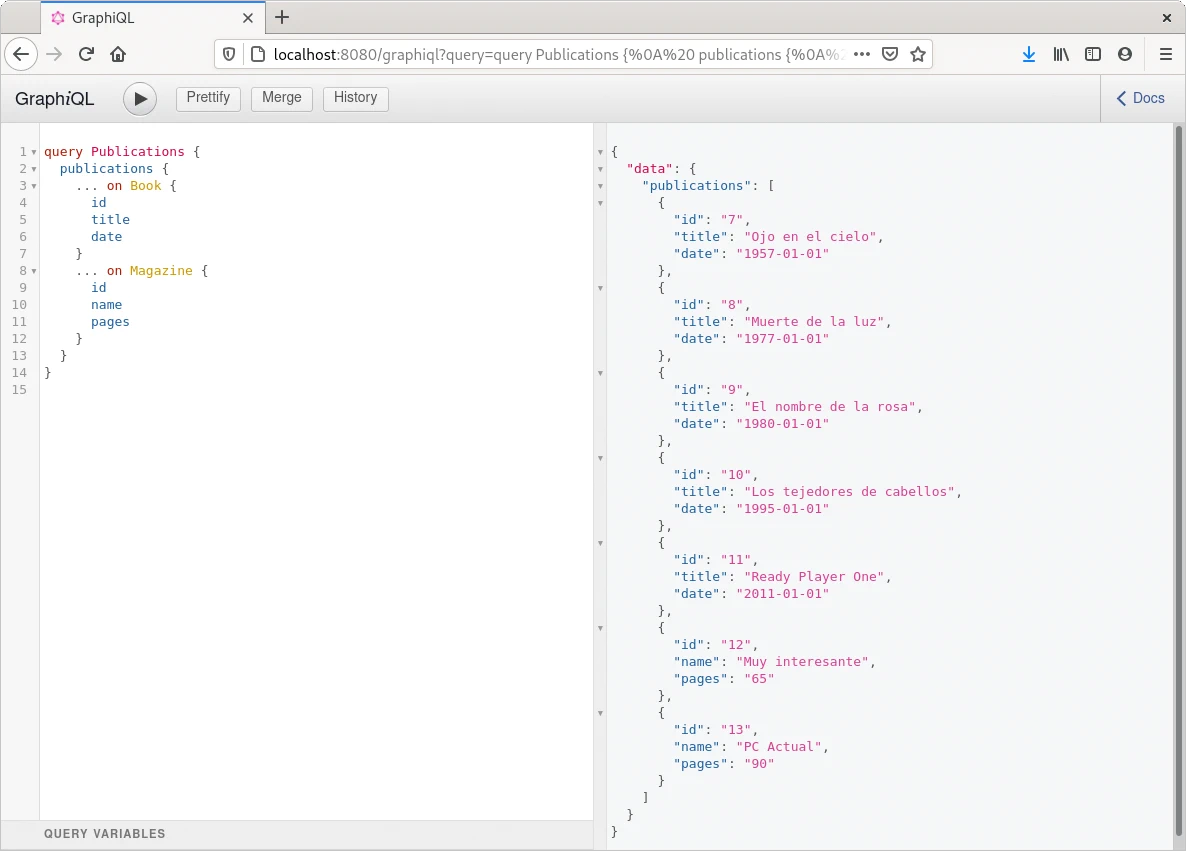The height and width of the screenshot is (851, 1186).
Task: Run the query with the Execute play button
Action: 140,99
